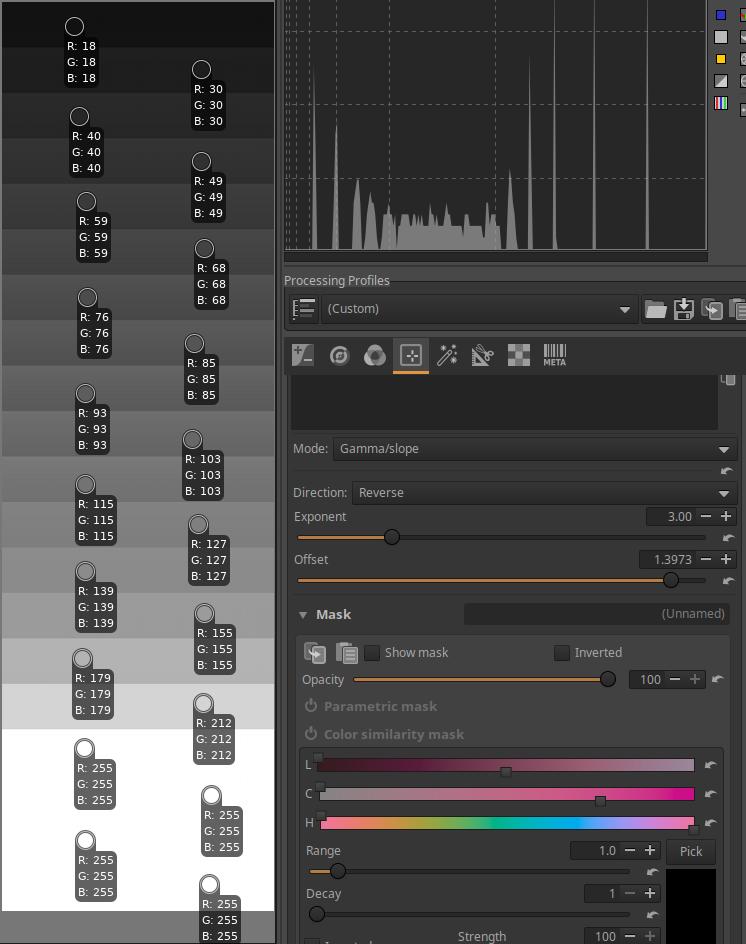Open the Transform tools tab icon
Image resolution: width=746 pixels, height=944 pixels.
482,355
